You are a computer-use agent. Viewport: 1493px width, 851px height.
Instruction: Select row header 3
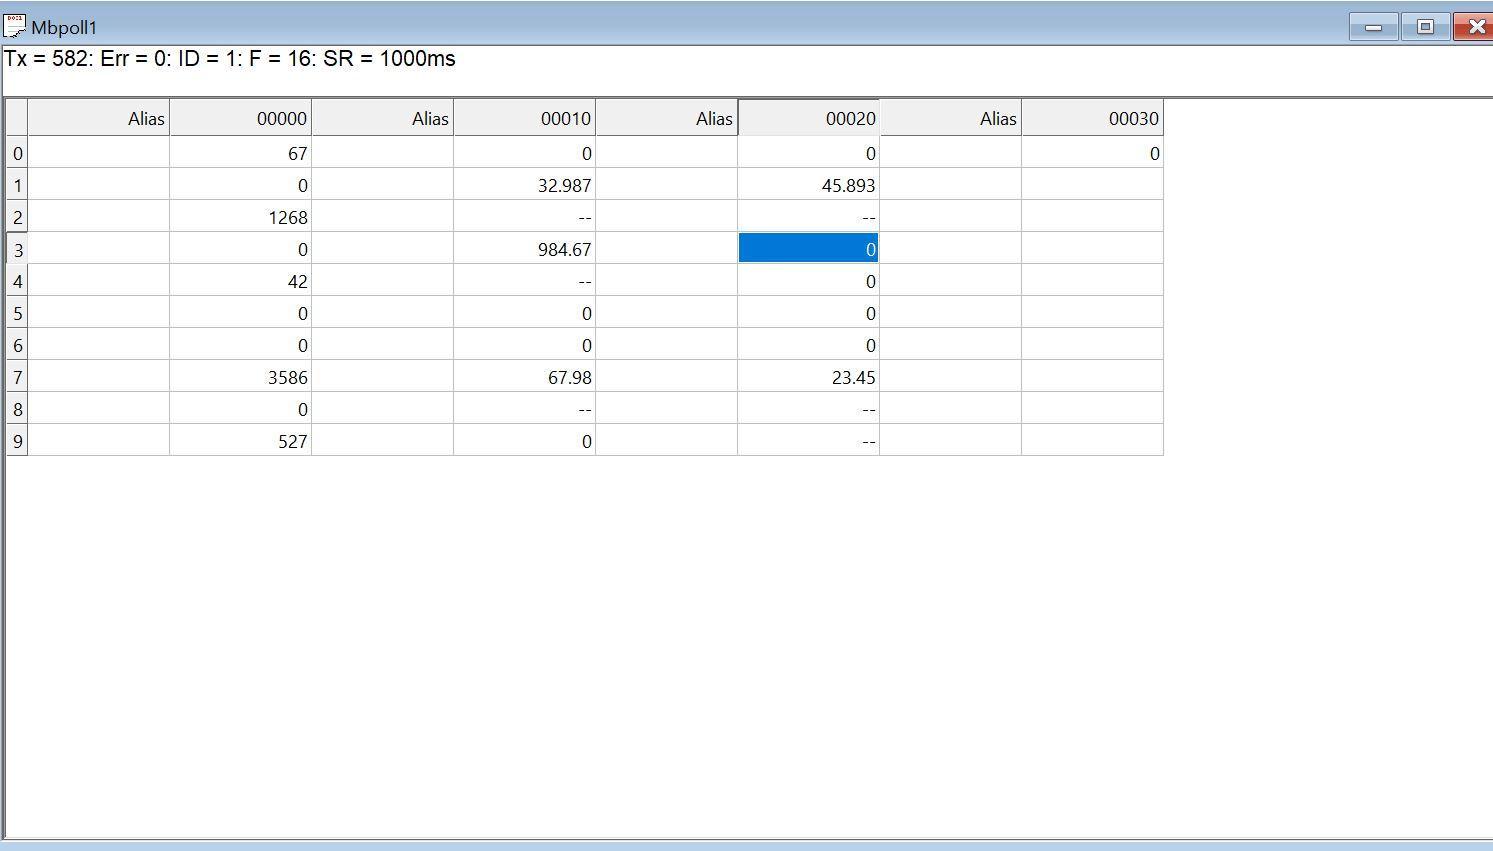tap(17, 249)
